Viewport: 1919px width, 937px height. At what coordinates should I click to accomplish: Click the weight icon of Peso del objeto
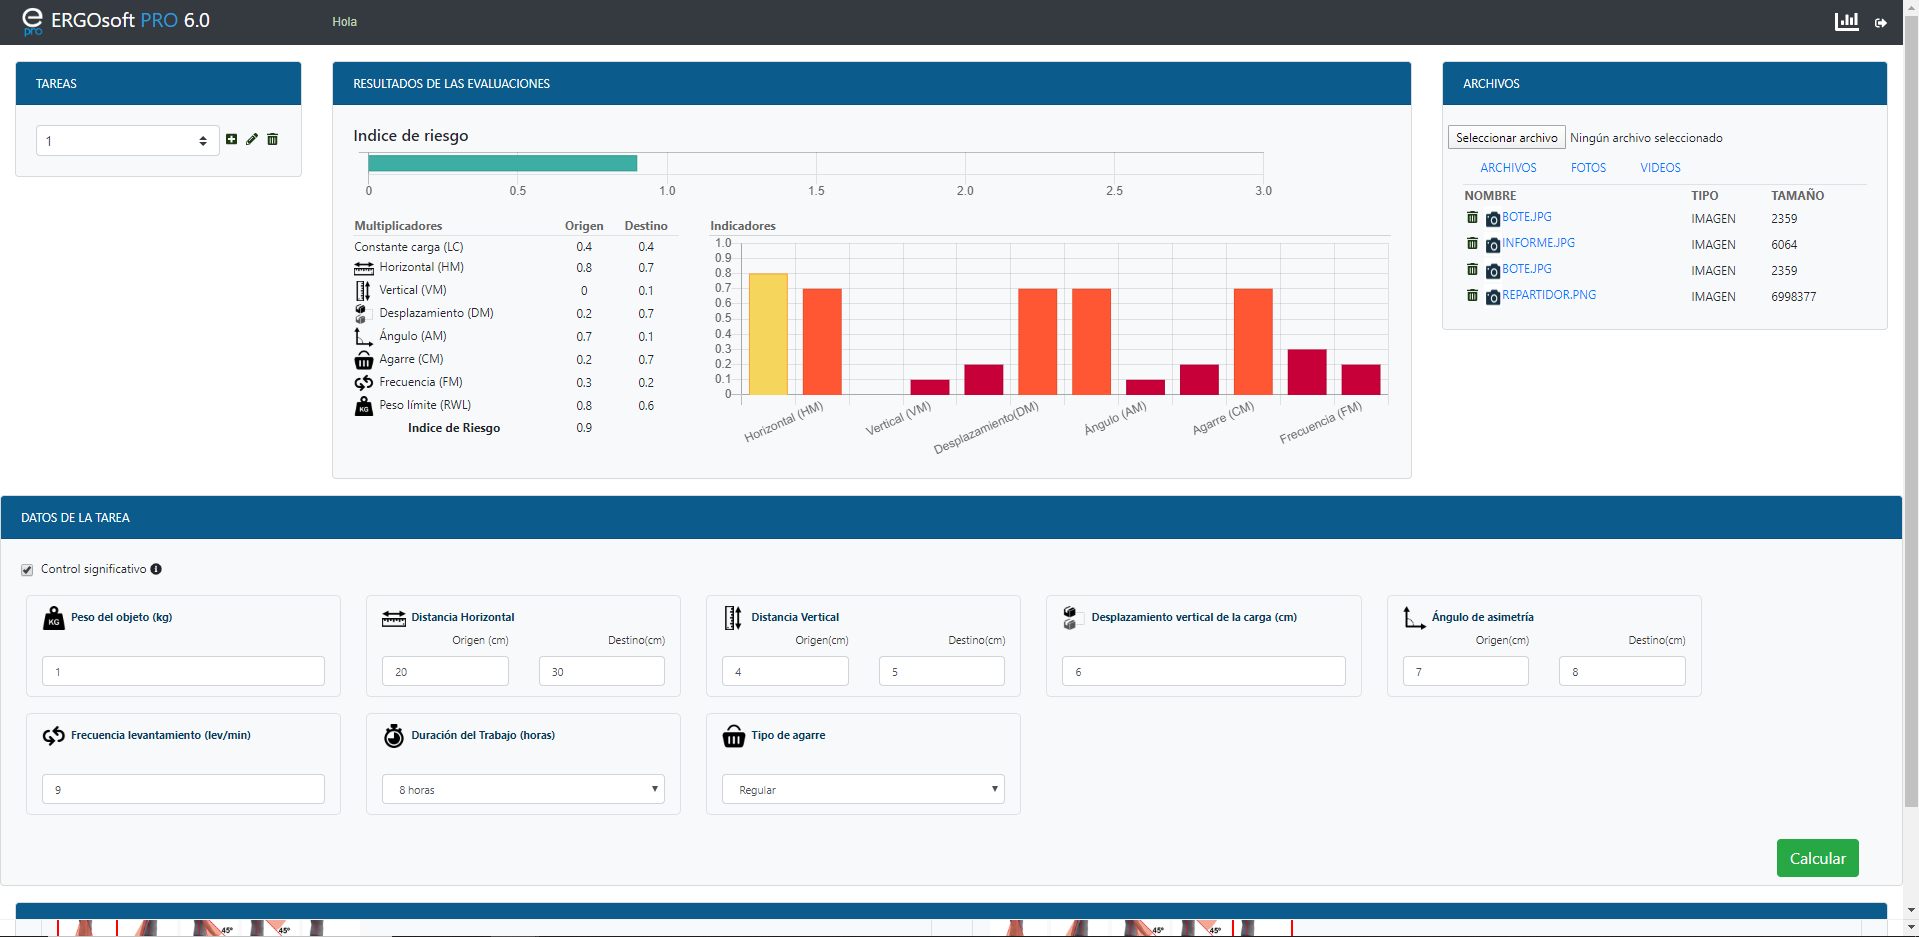[x=54, y=618]
